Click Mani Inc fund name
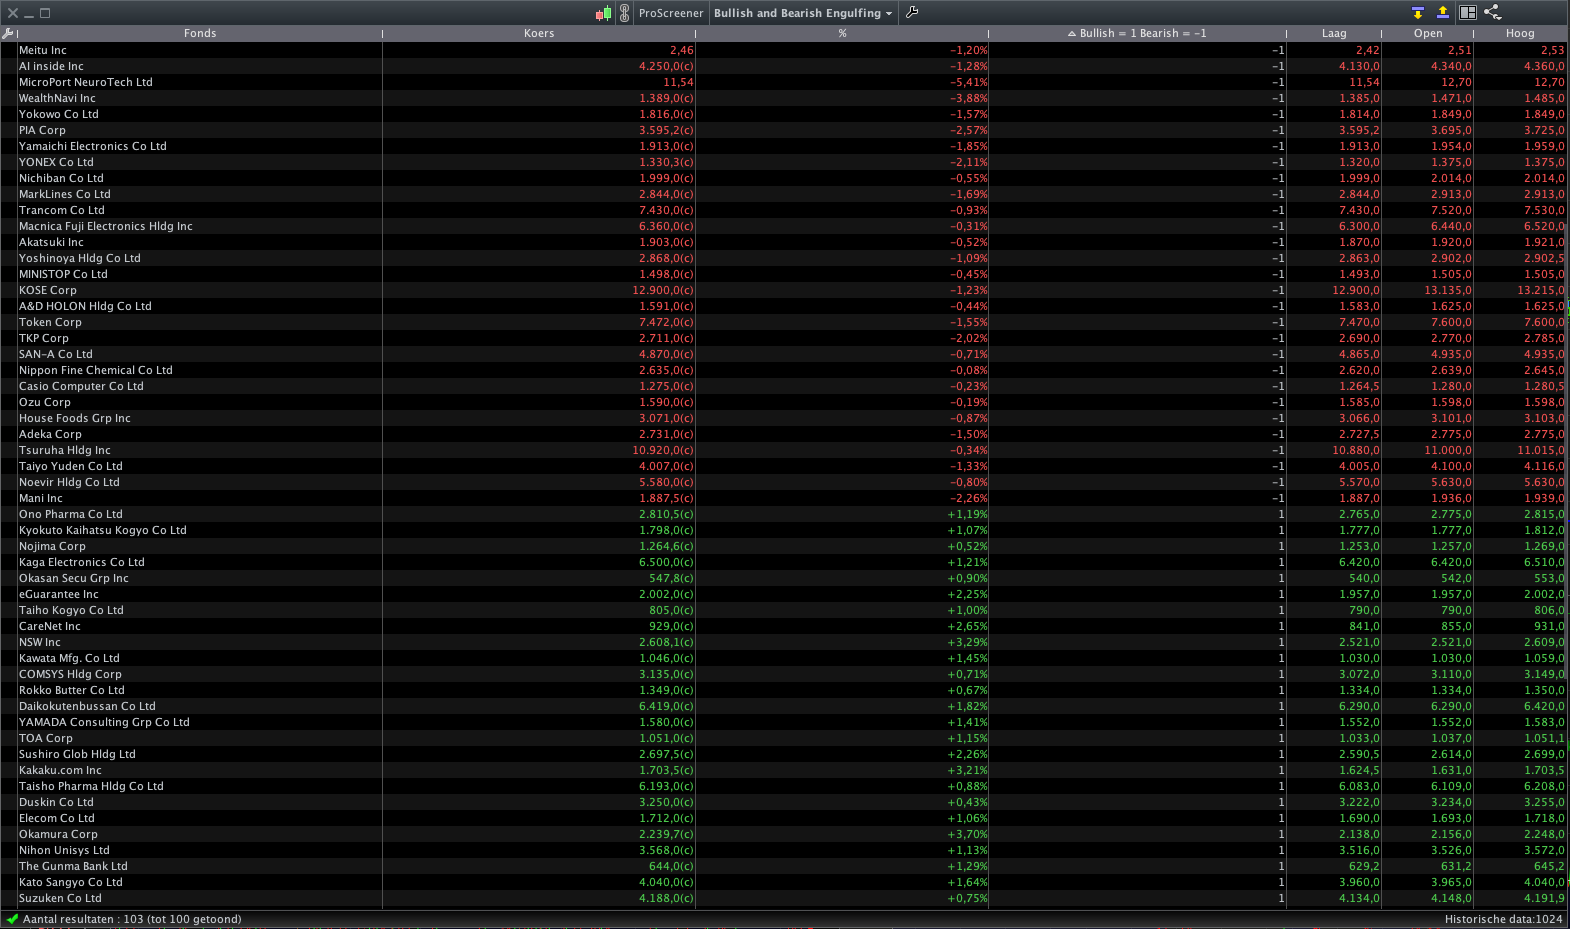Viewport: 1570px width, 929px height. [x=41, y=498]
